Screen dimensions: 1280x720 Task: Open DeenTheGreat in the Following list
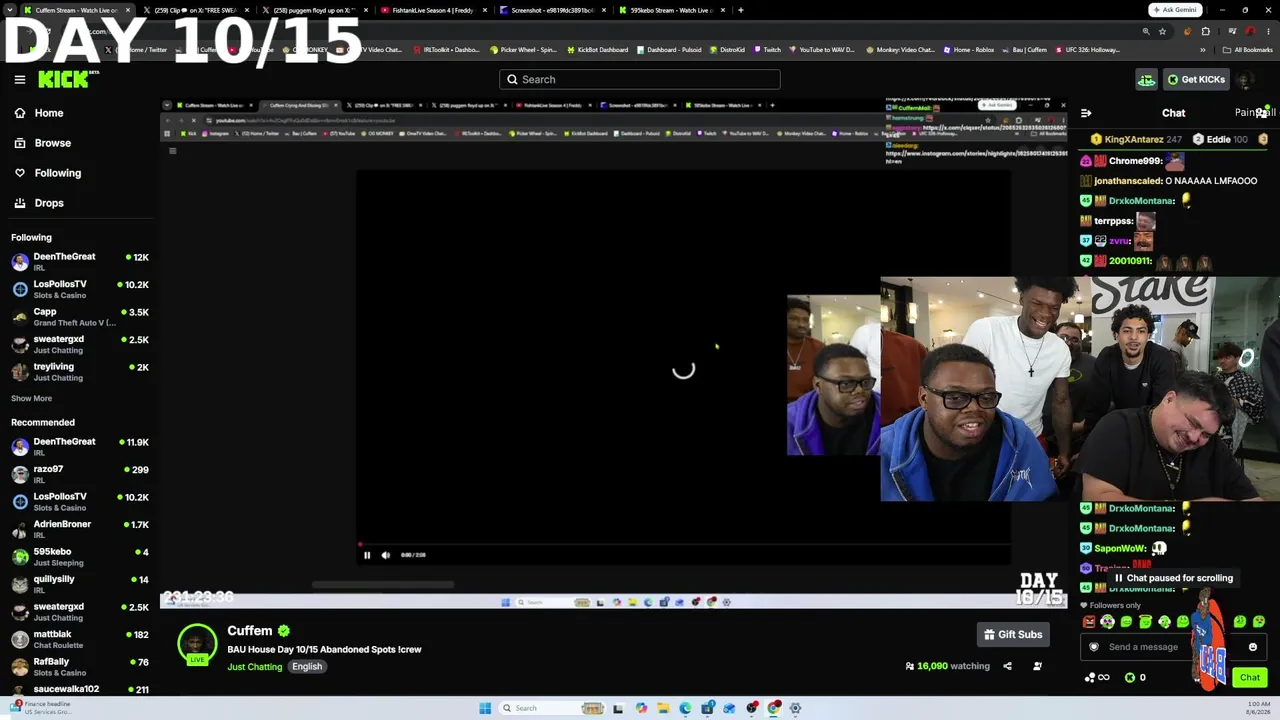click(x=80, y=262)
